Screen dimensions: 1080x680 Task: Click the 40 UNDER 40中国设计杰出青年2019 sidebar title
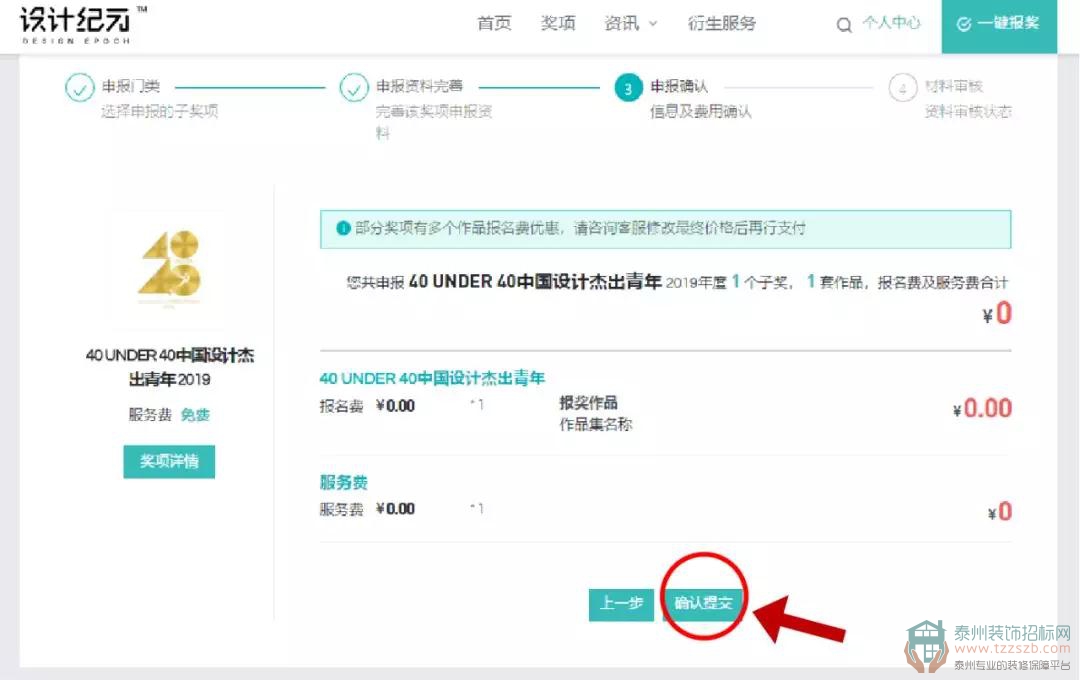tap(169, 367)
